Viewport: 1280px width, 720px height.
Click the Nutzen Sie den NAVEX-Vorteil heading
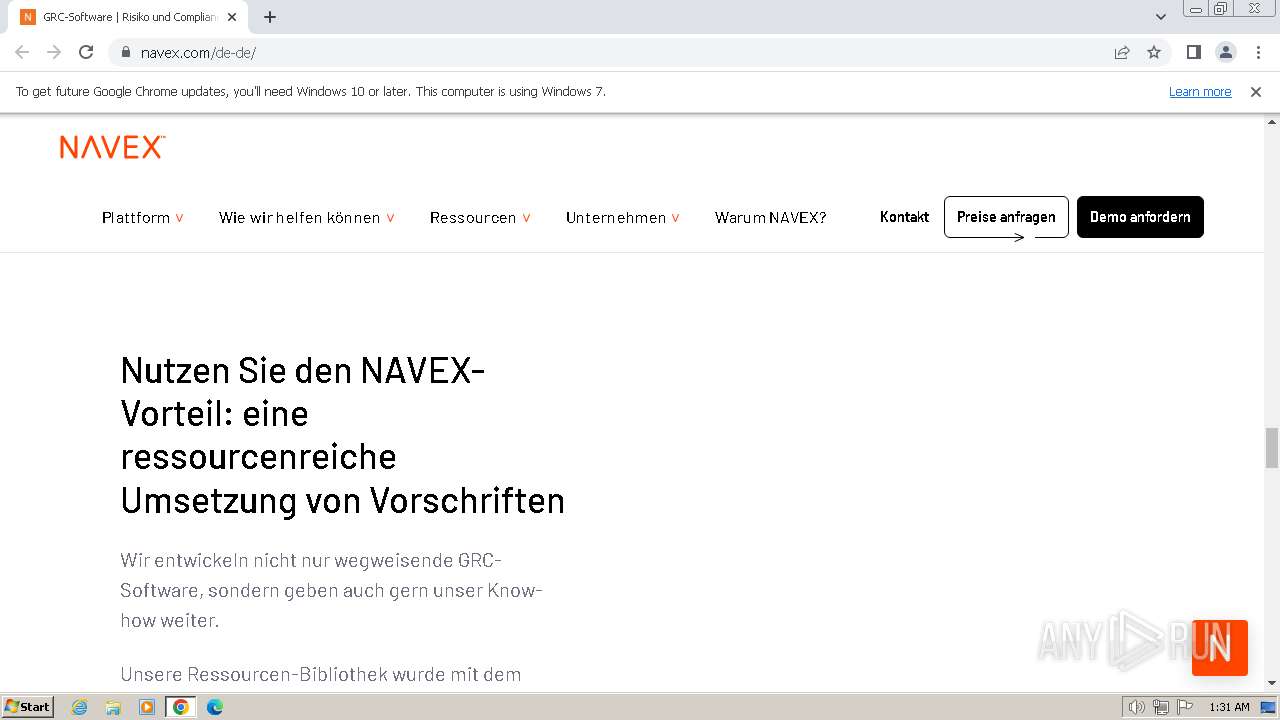click(x=343, y=435)
